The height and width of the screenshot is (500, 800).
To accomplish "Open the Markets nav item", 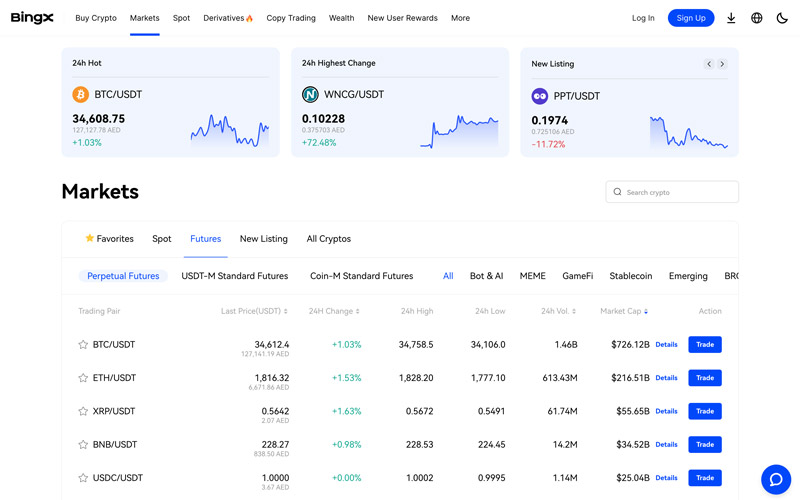I will [144, 18].
